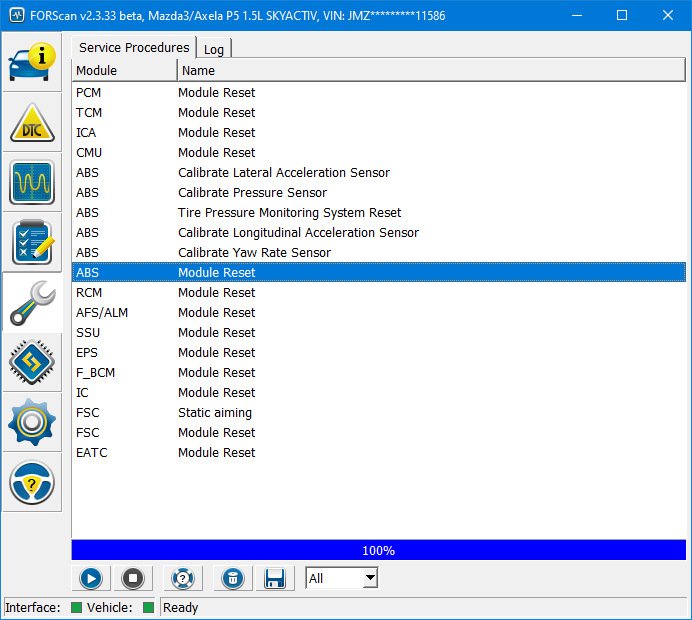Select the FSC Static aiming procedure
The image size is (692, 620).
click(x=379, y=413)
